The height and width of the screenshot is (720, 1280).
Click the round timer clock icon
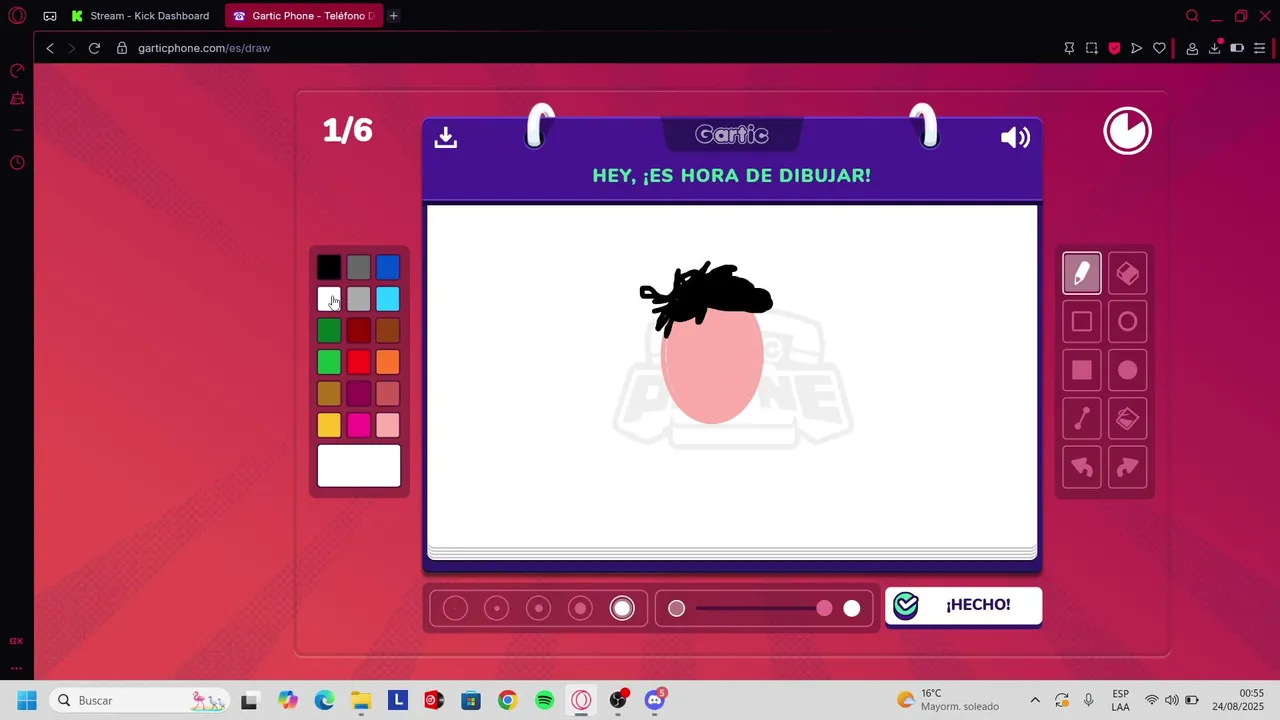1127,131
